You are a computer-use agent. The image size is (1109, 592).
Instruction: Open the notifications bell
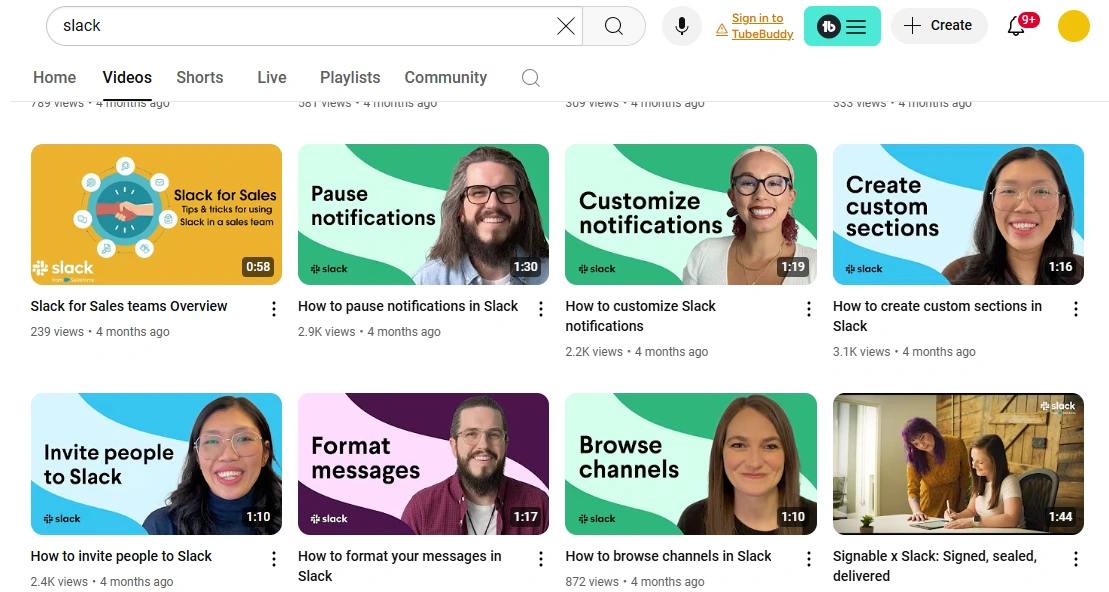click(x=1016, y=26)
